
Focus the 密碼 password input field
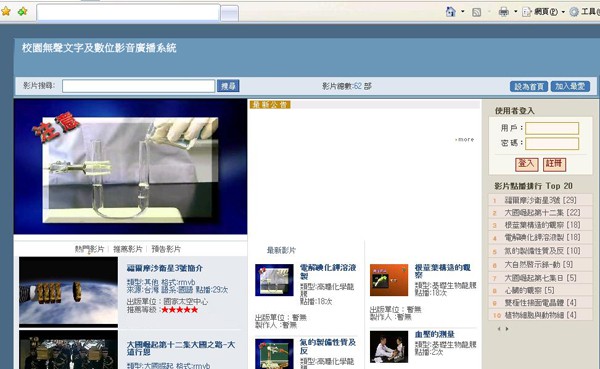pyautogui.click(x=552, y=144)
